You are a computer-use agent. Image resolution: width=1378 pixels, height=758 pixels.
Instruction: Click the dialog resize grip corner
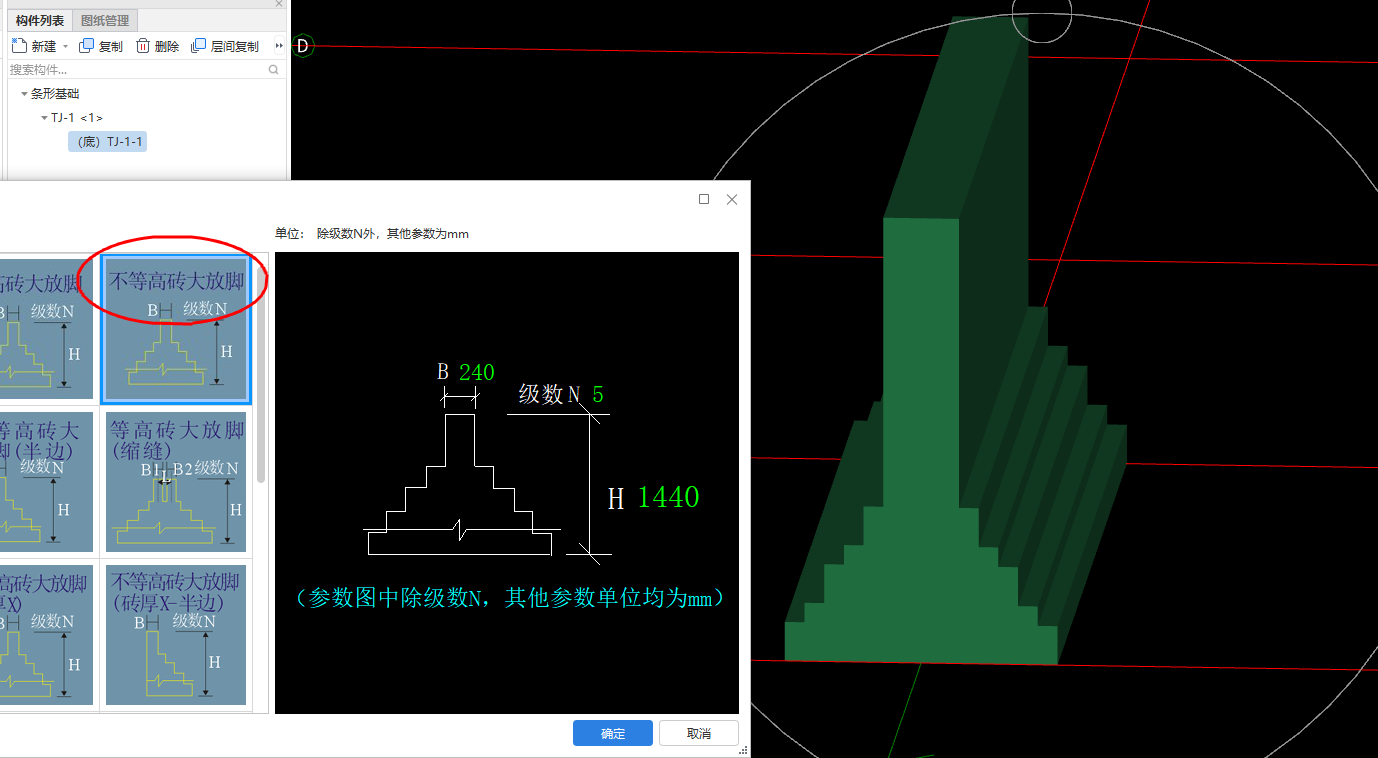point(743,750)
